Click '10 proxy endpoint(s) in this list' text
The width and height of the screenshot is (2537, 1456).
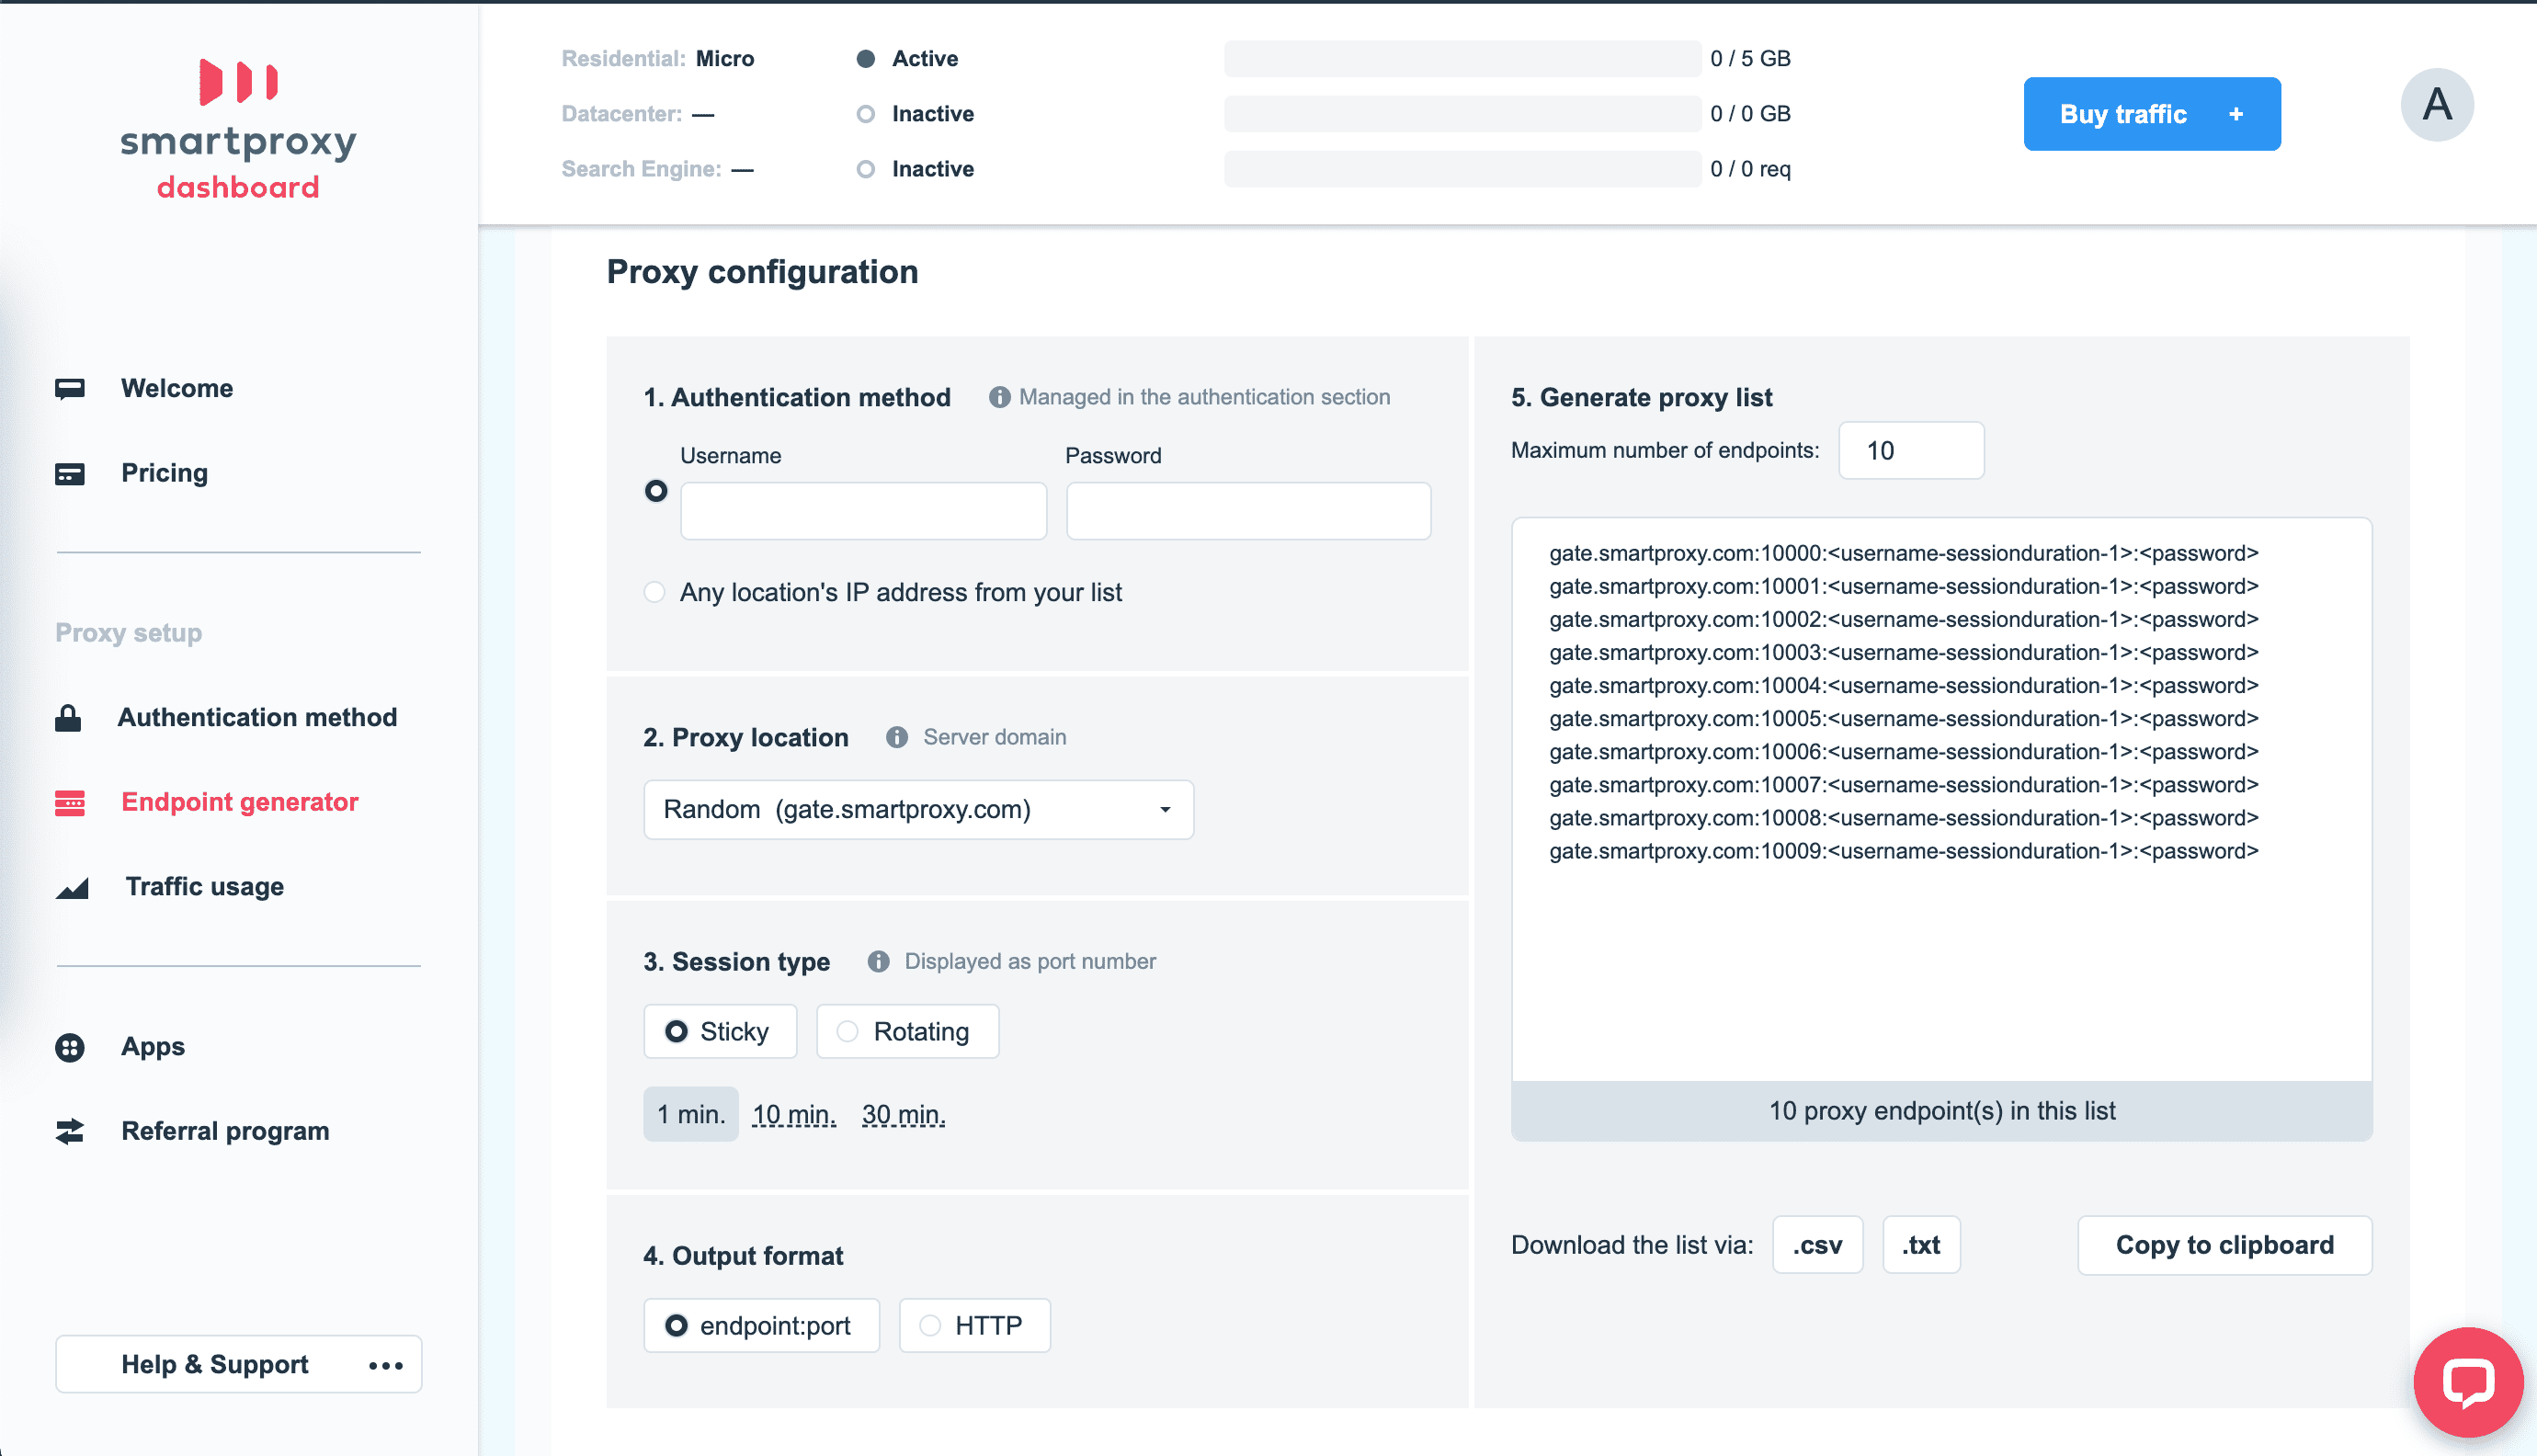pos(1941,1111)
